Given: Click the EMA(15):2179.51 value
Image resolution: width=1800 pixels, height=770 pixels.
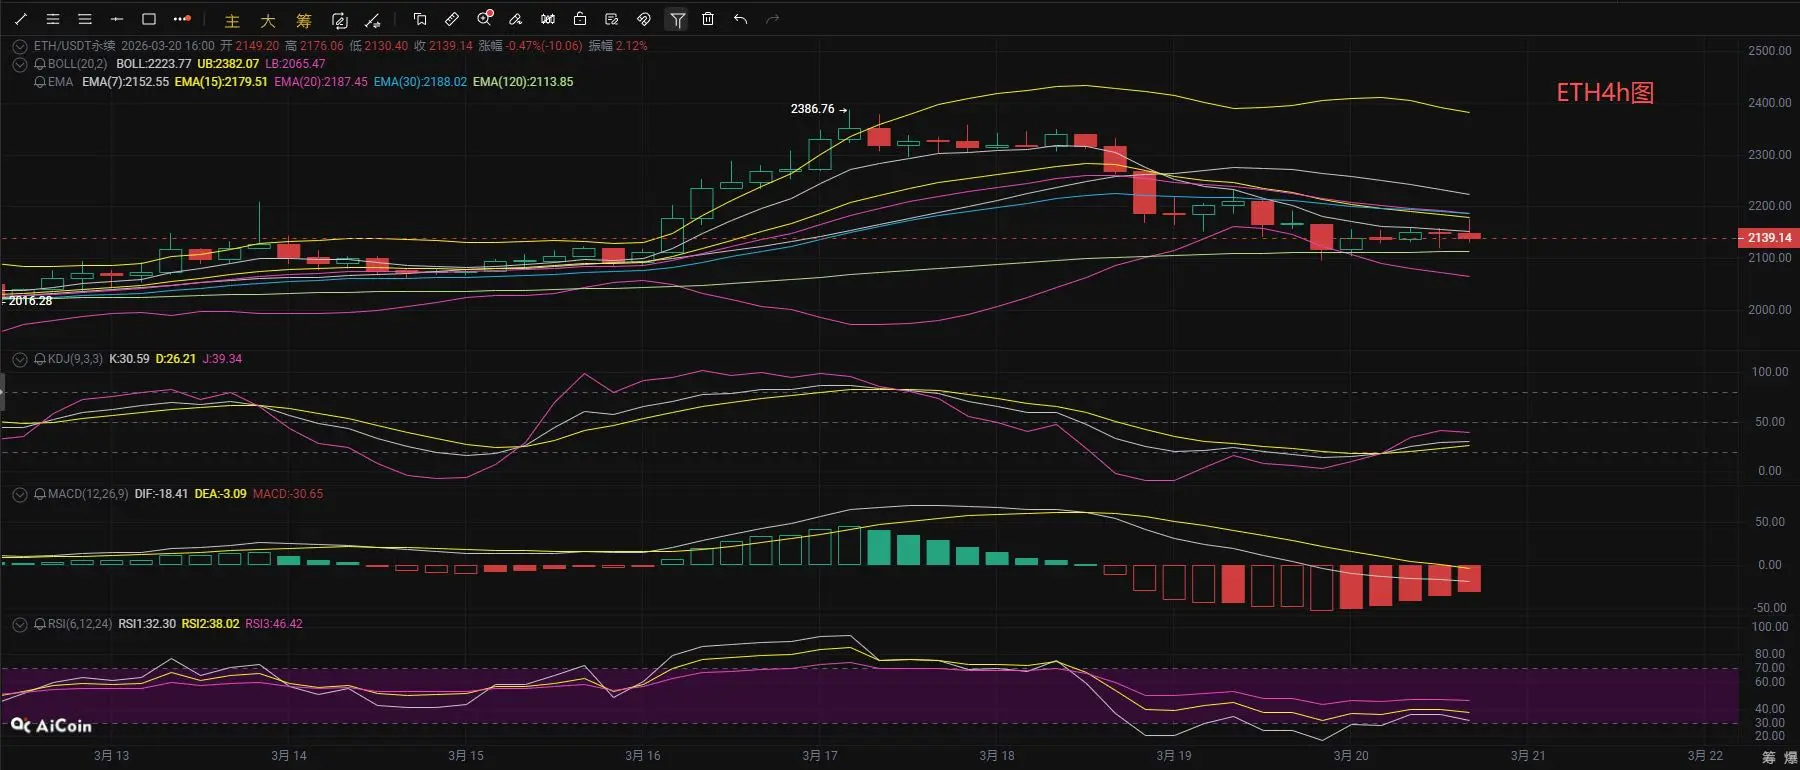Looking at the screenshot, I should point(221,82).
